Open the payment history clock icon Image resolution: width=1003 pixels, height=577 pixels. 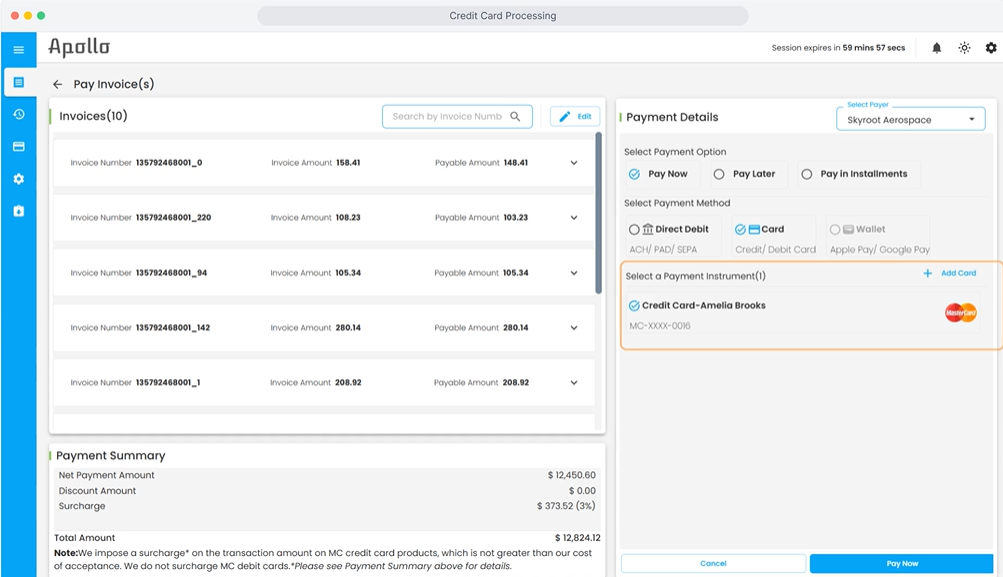point(18,114)
